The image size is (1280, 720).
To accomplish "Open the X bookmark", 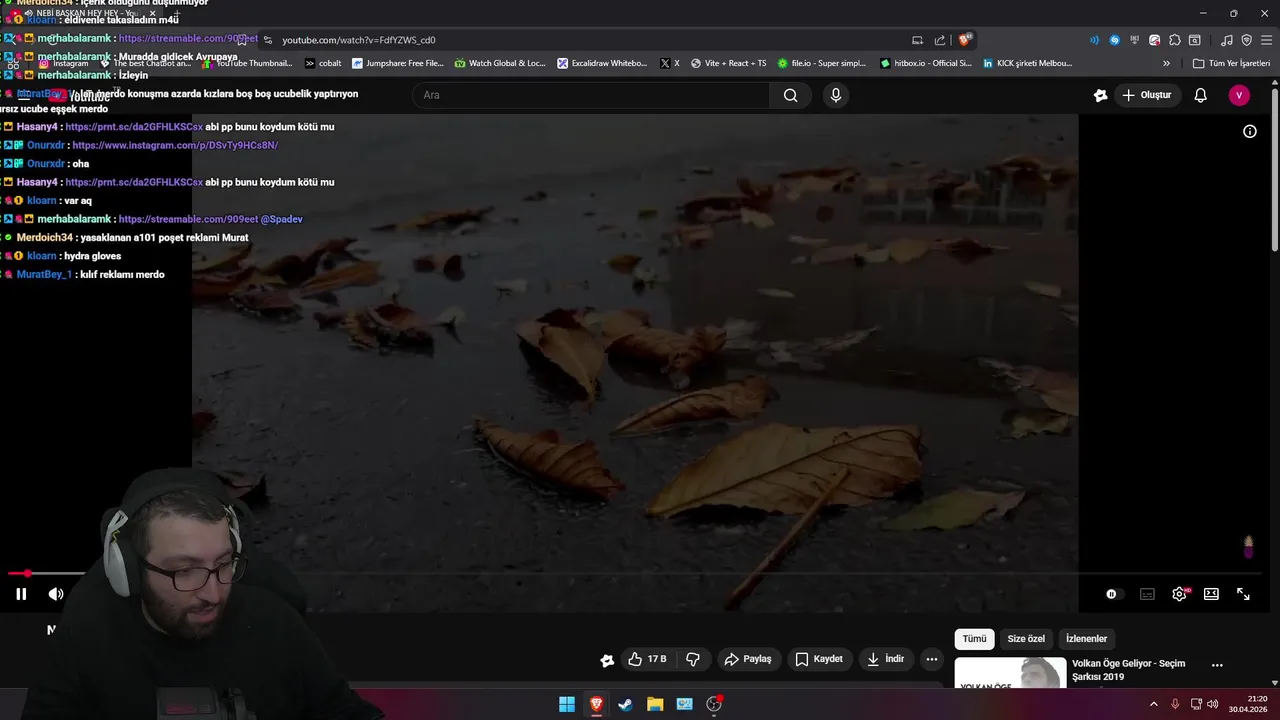I will point(670,63).
